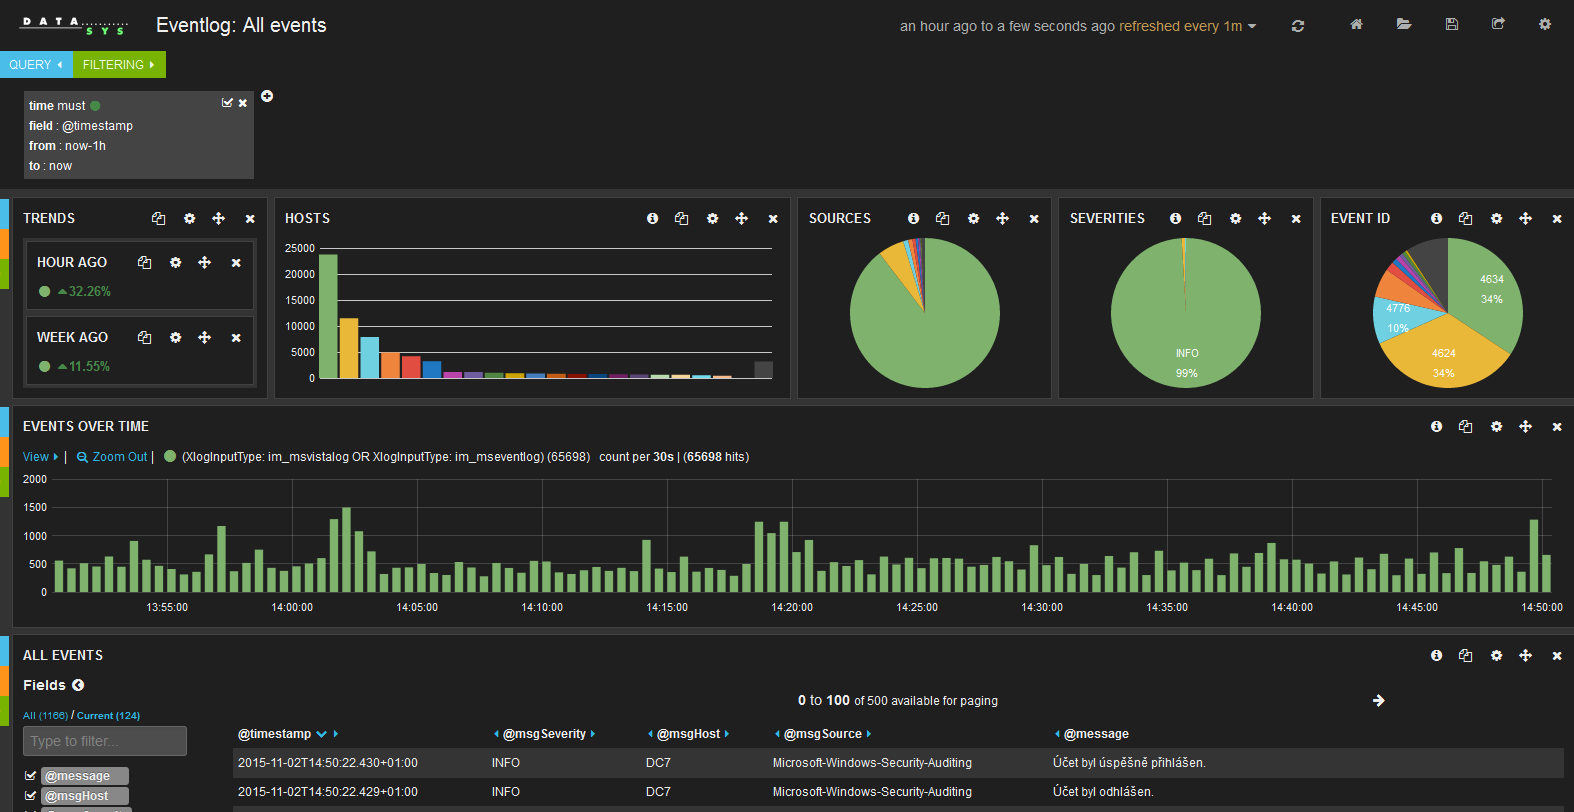Configure the WEEK AGO panel gear
This screenshot has height=812, width=1574.
click(x=175, y=337)
